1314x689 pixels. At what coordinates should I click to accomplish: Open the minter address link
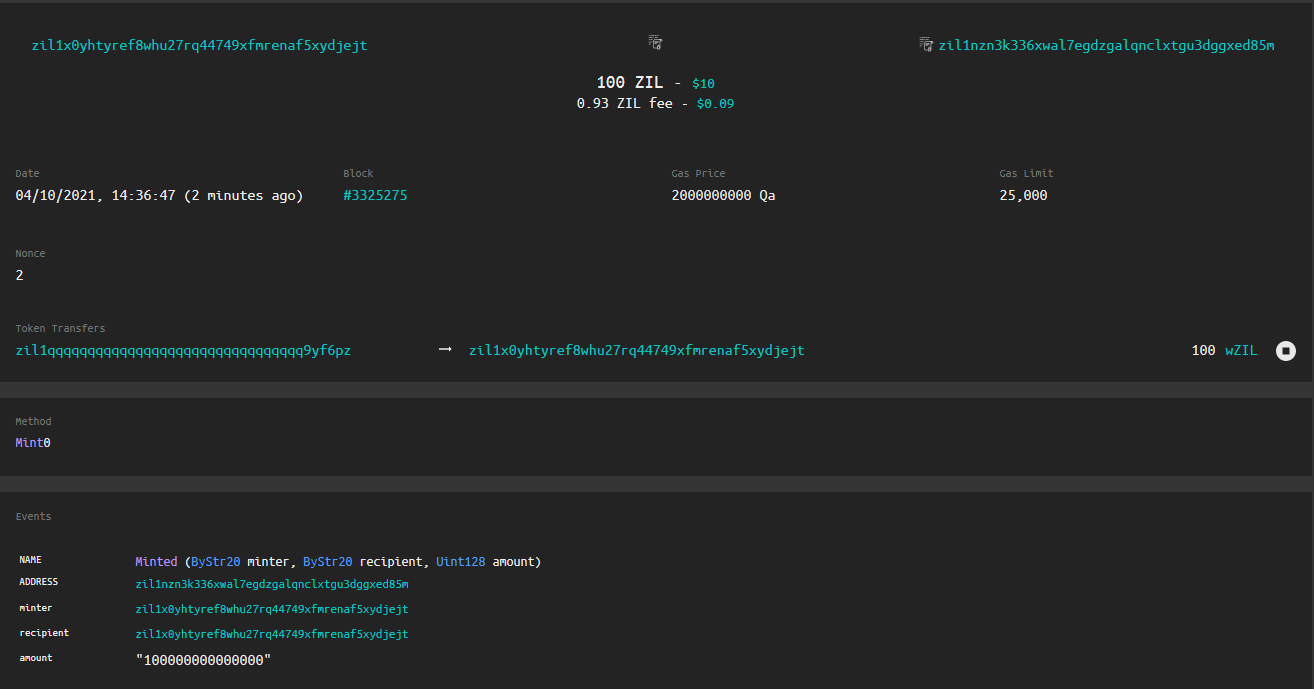click(272, 609)
